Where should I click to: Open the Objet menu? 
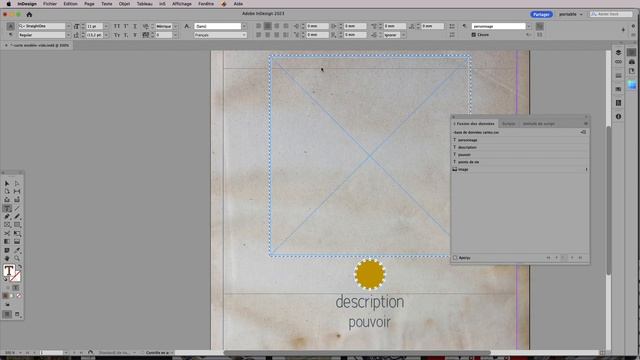[124, 4]
